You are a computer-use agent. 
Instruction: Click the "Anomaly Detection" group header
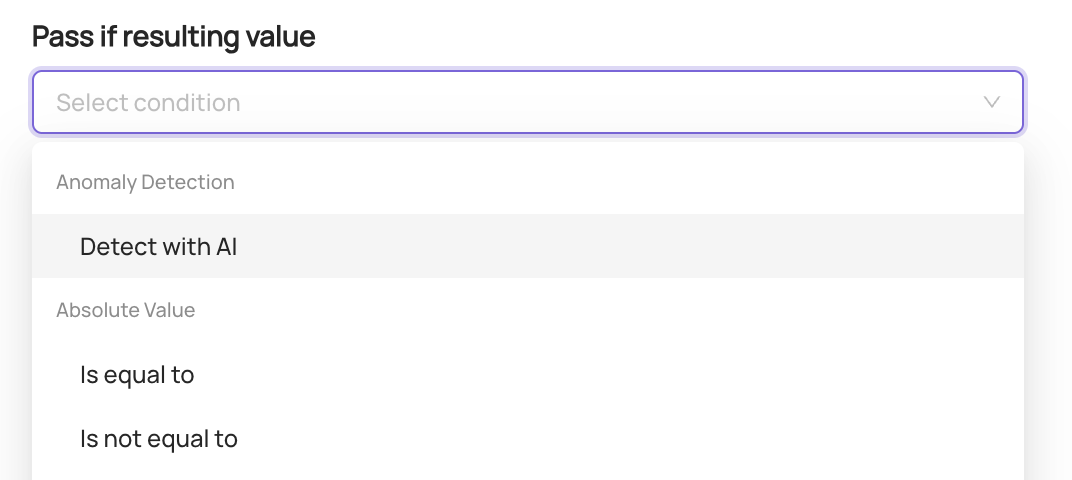point(145,182)
